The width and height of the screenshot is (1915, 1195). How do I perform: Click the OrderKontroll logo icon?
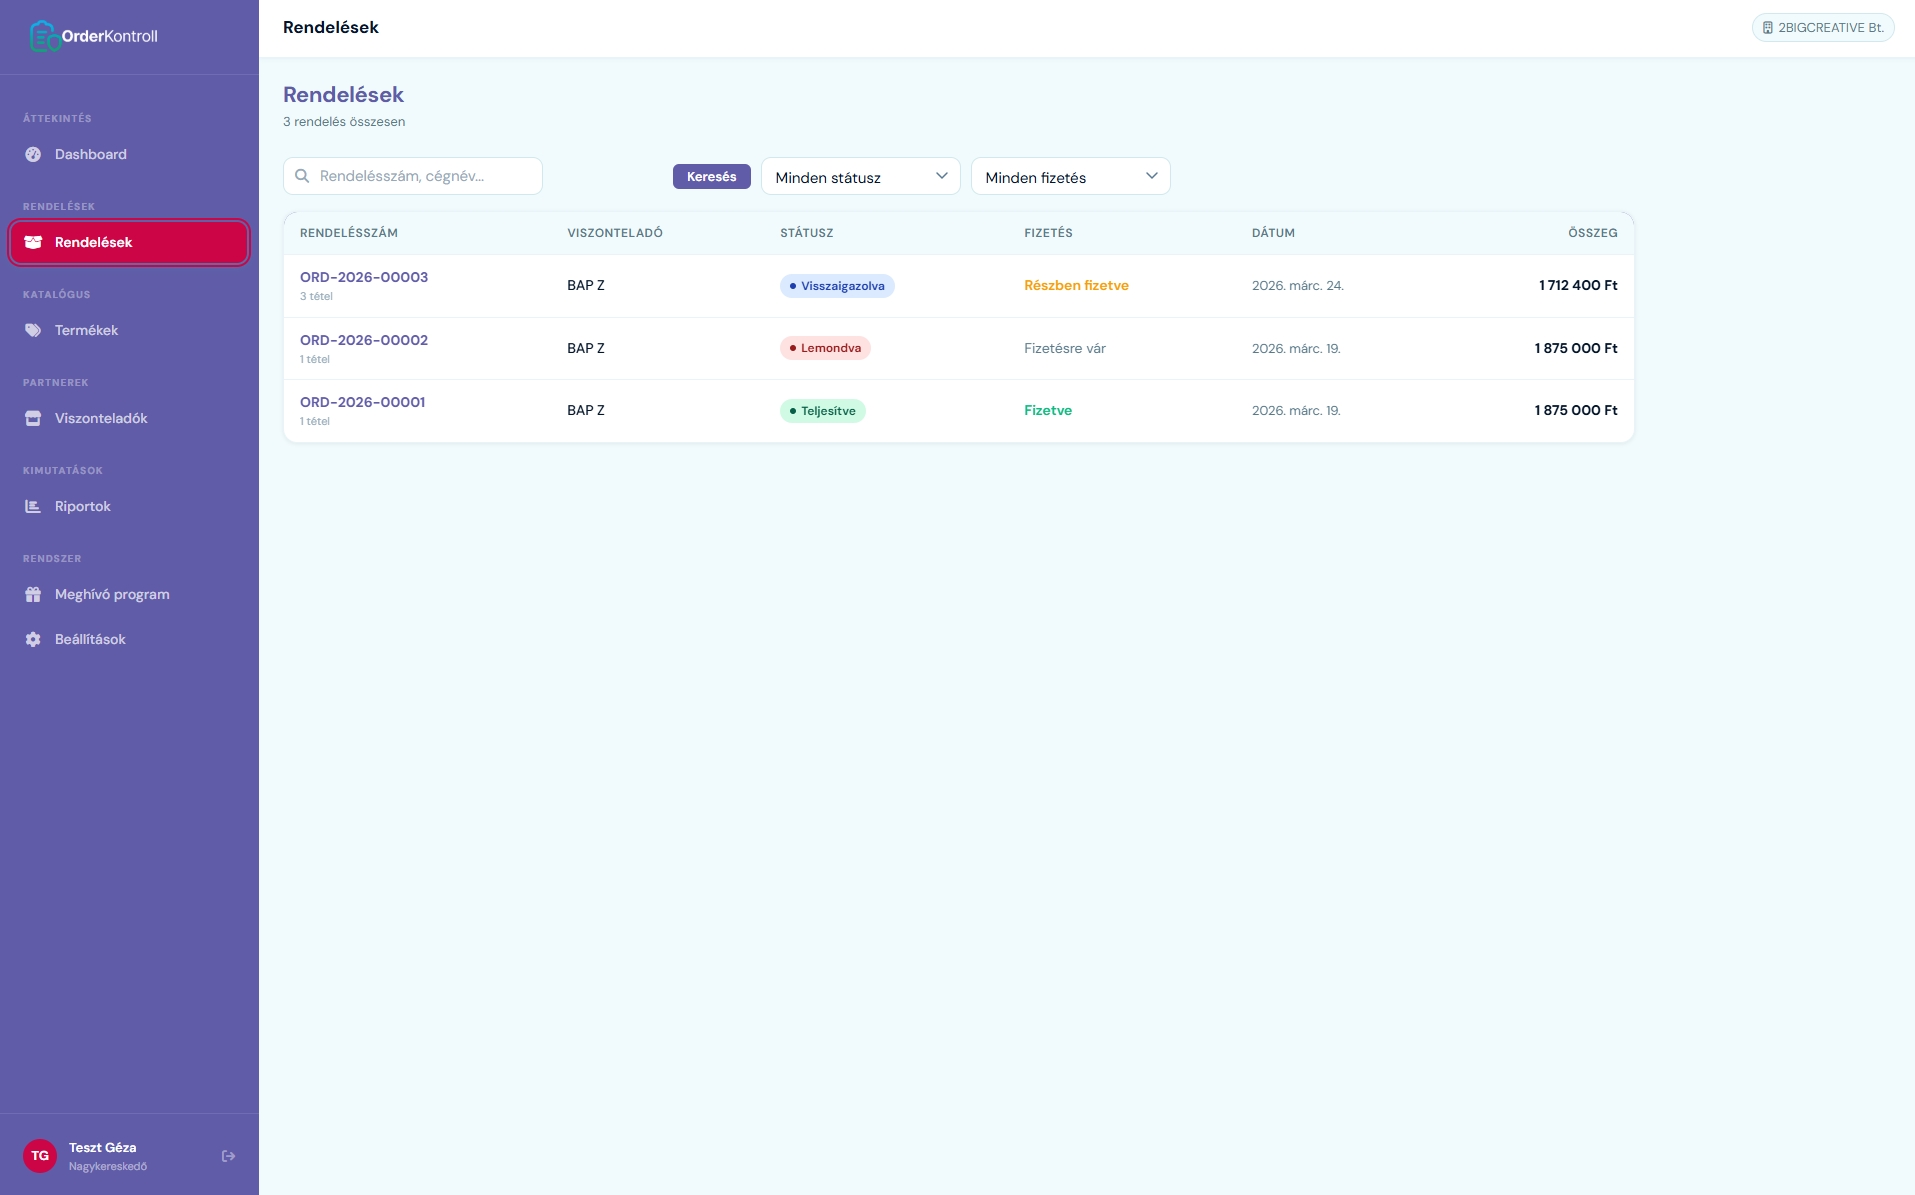point(43,36)
